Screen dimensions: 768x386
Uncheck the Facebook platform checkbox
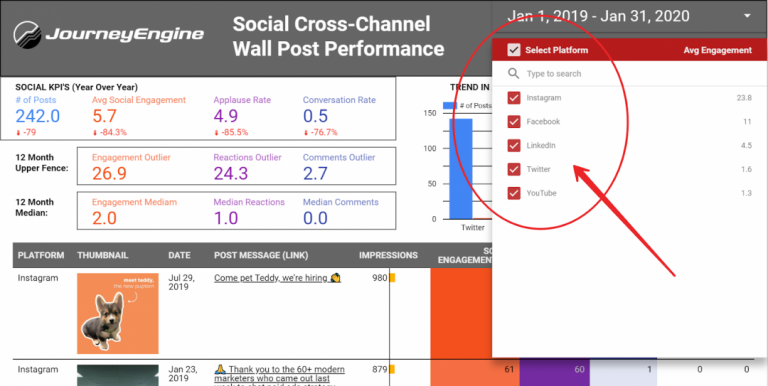tap(513, 121)
